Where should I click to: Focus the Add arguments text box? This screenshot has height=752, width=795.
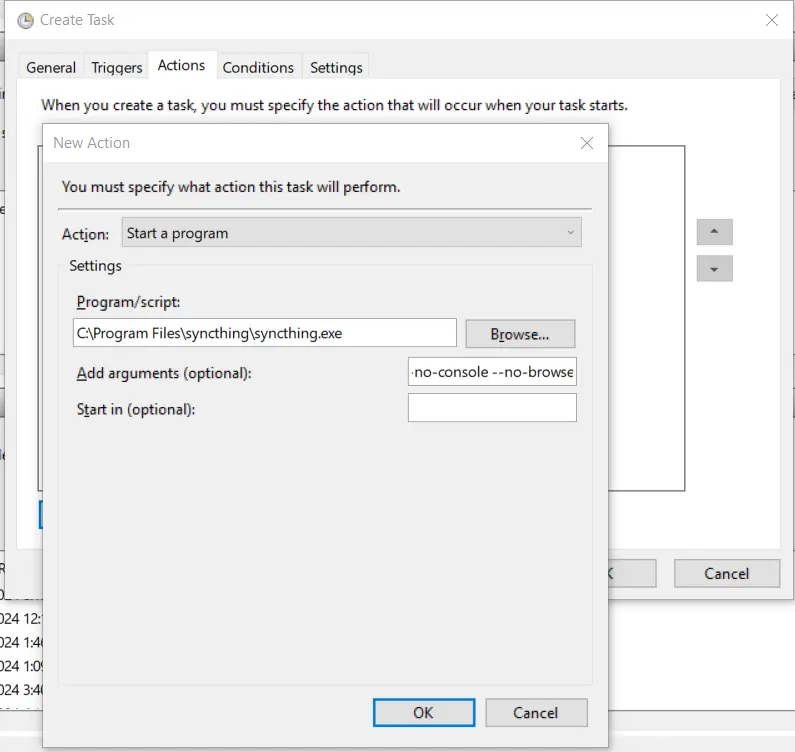pos(492,373)
